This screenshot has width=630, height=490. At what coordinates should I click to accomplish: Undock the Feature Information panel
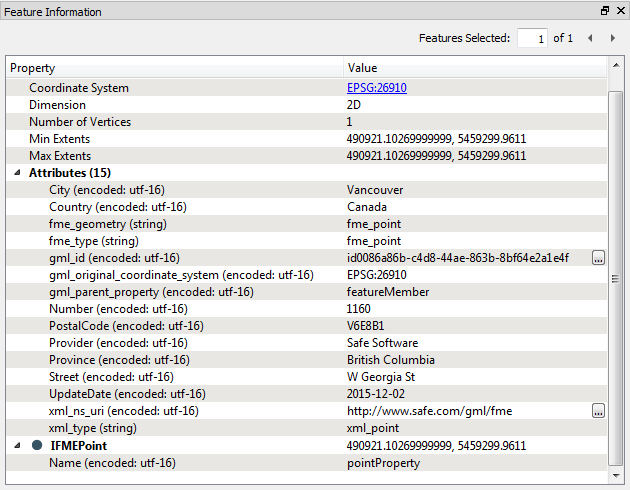(605, 11)
